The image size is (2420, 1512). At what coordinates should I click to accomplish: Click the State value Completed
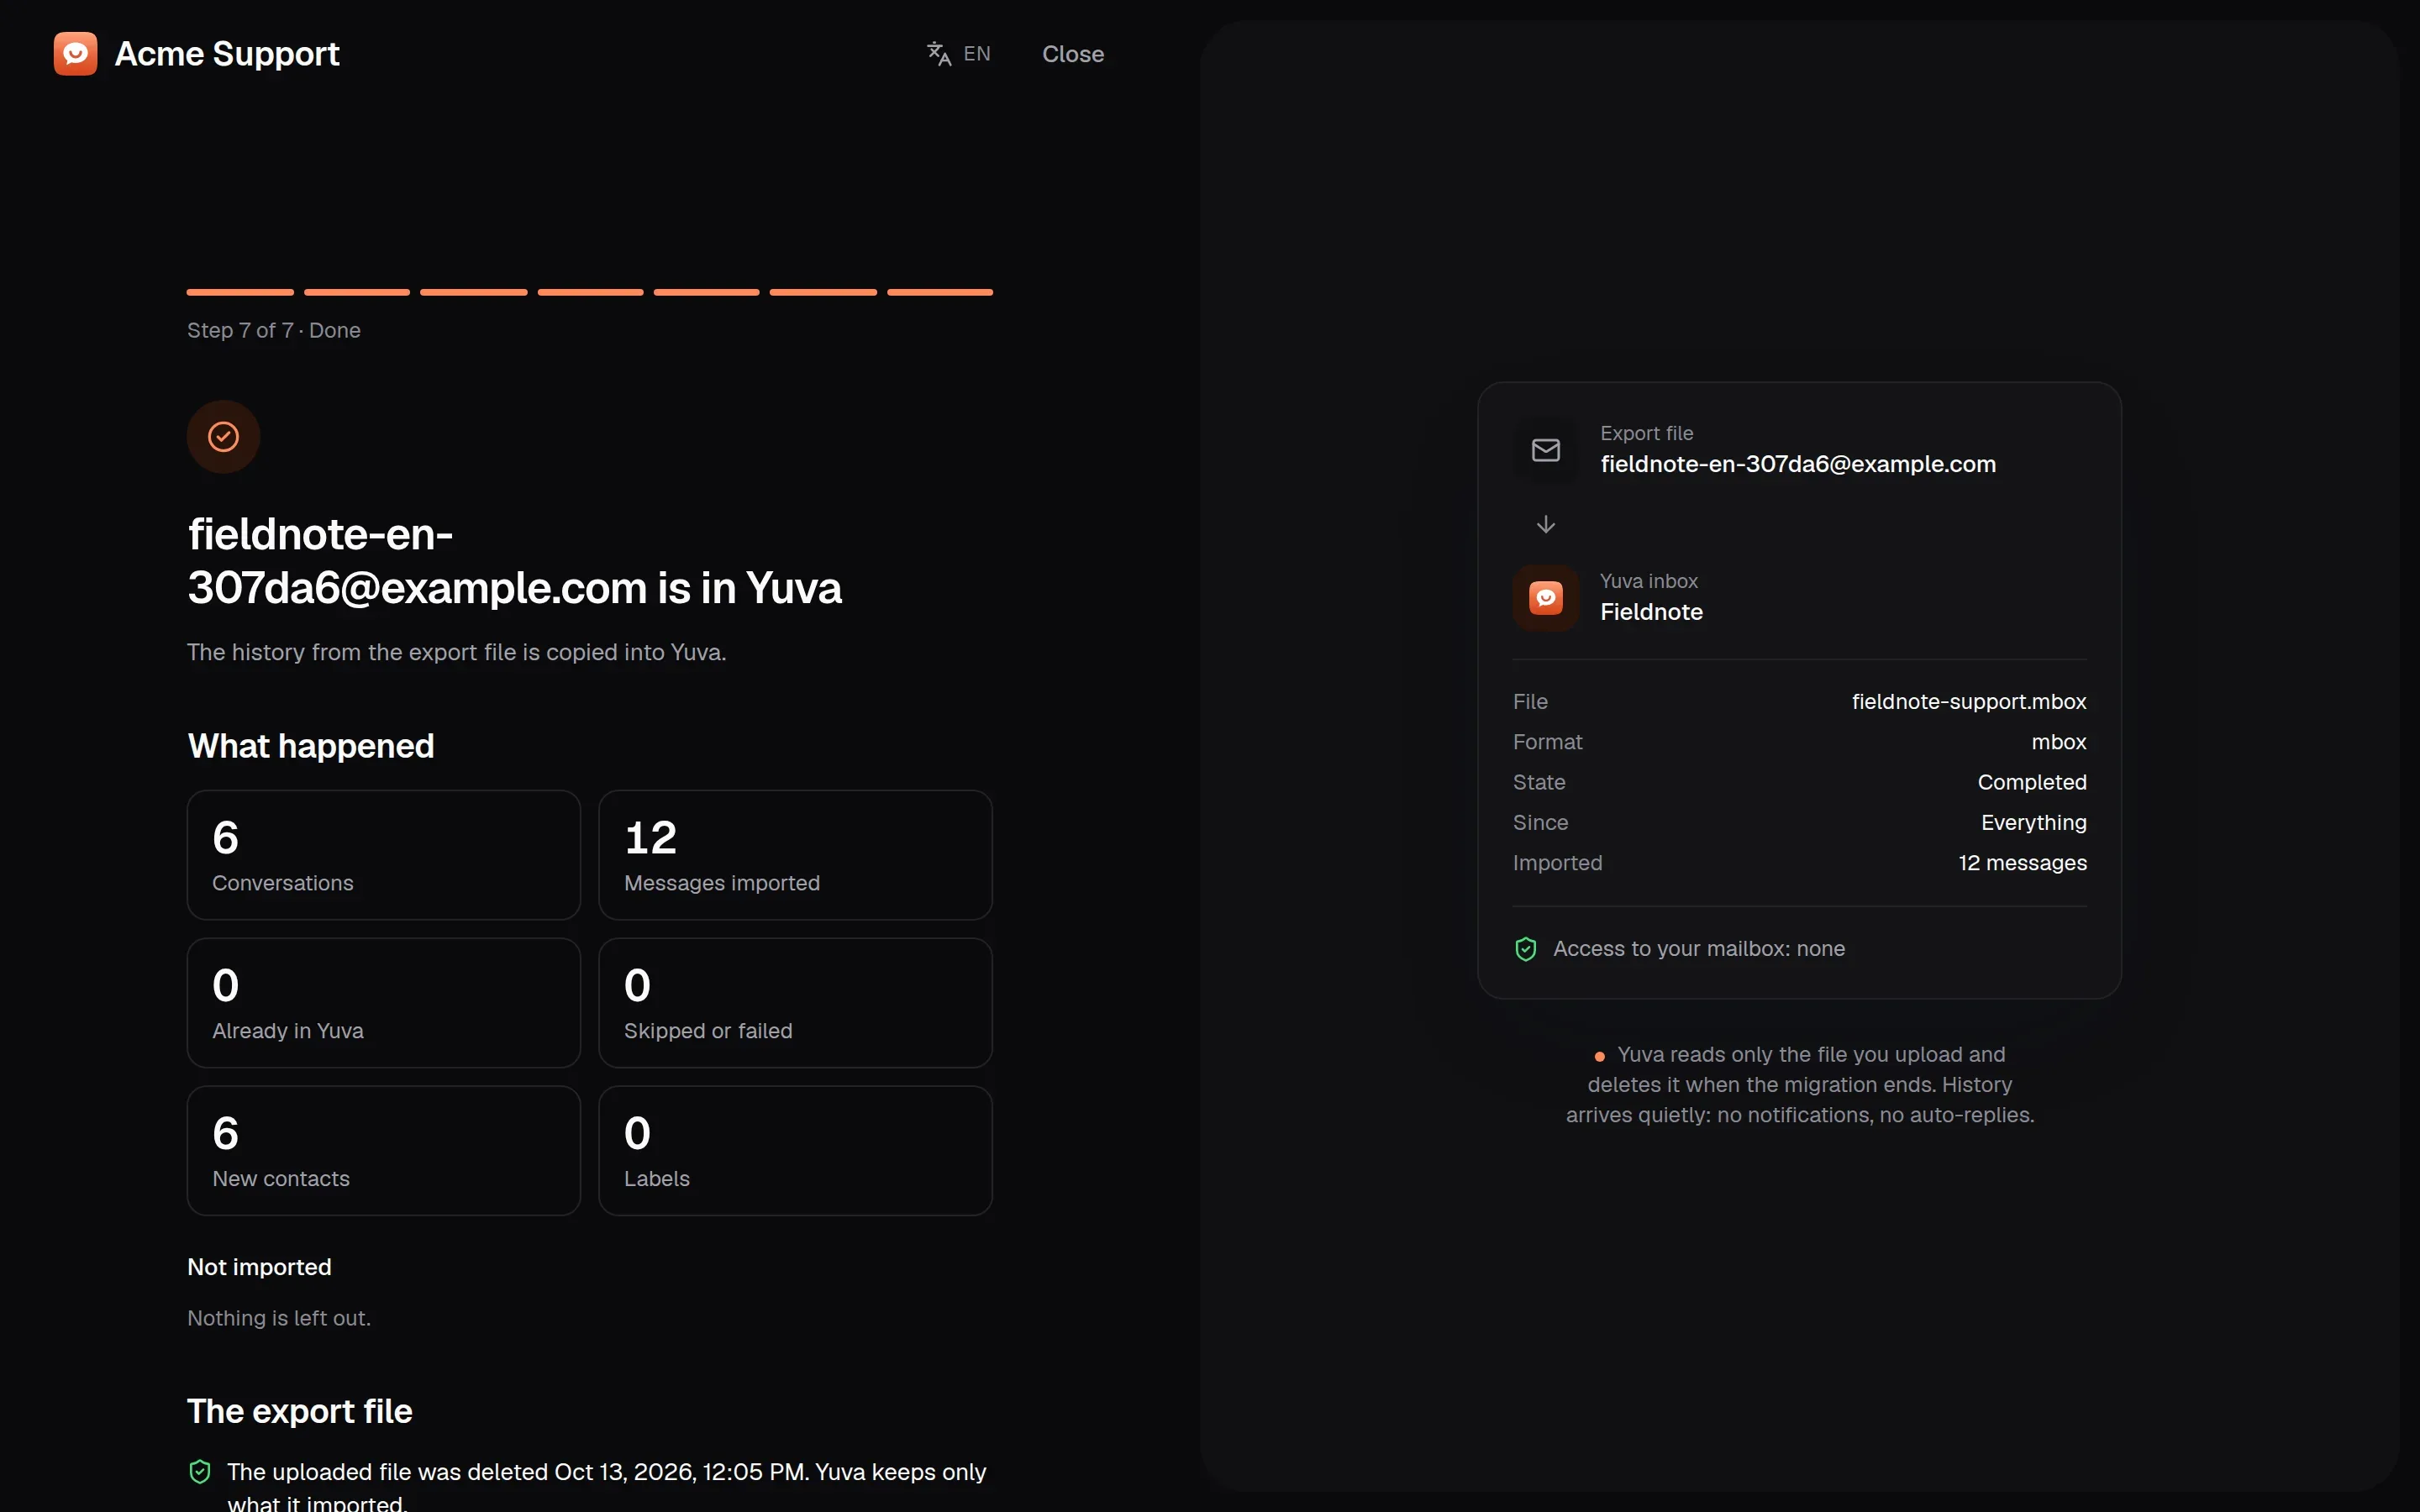coord(2032,782)
